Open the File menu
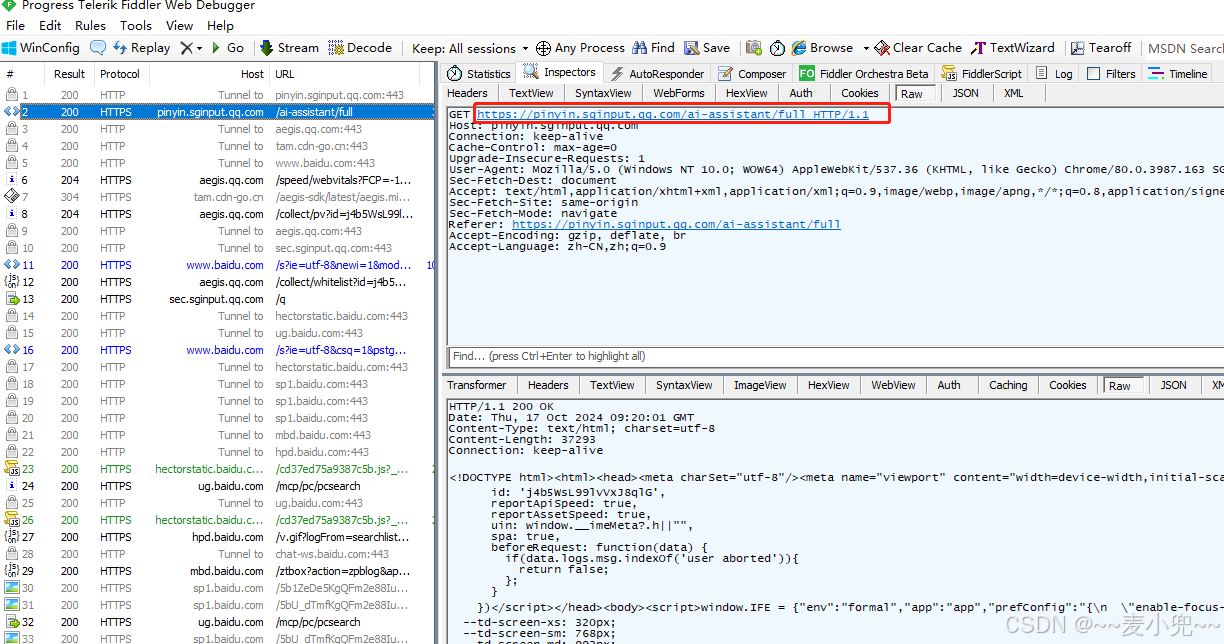 coord(16,25)
